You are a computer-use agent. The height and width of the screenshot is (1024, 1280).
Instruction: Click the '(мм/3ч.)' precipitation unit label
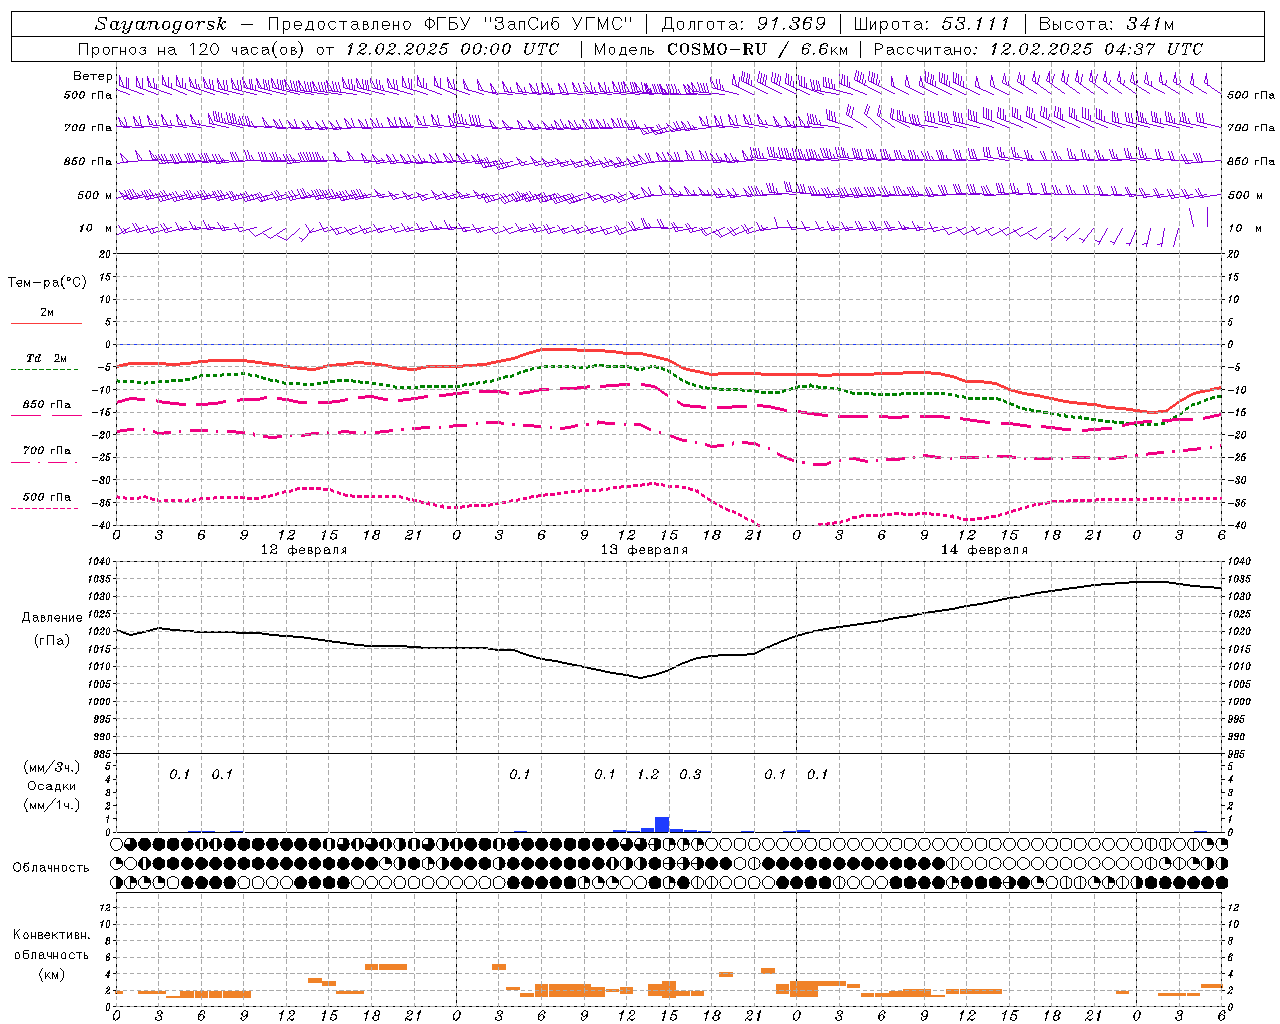[52, 767]
